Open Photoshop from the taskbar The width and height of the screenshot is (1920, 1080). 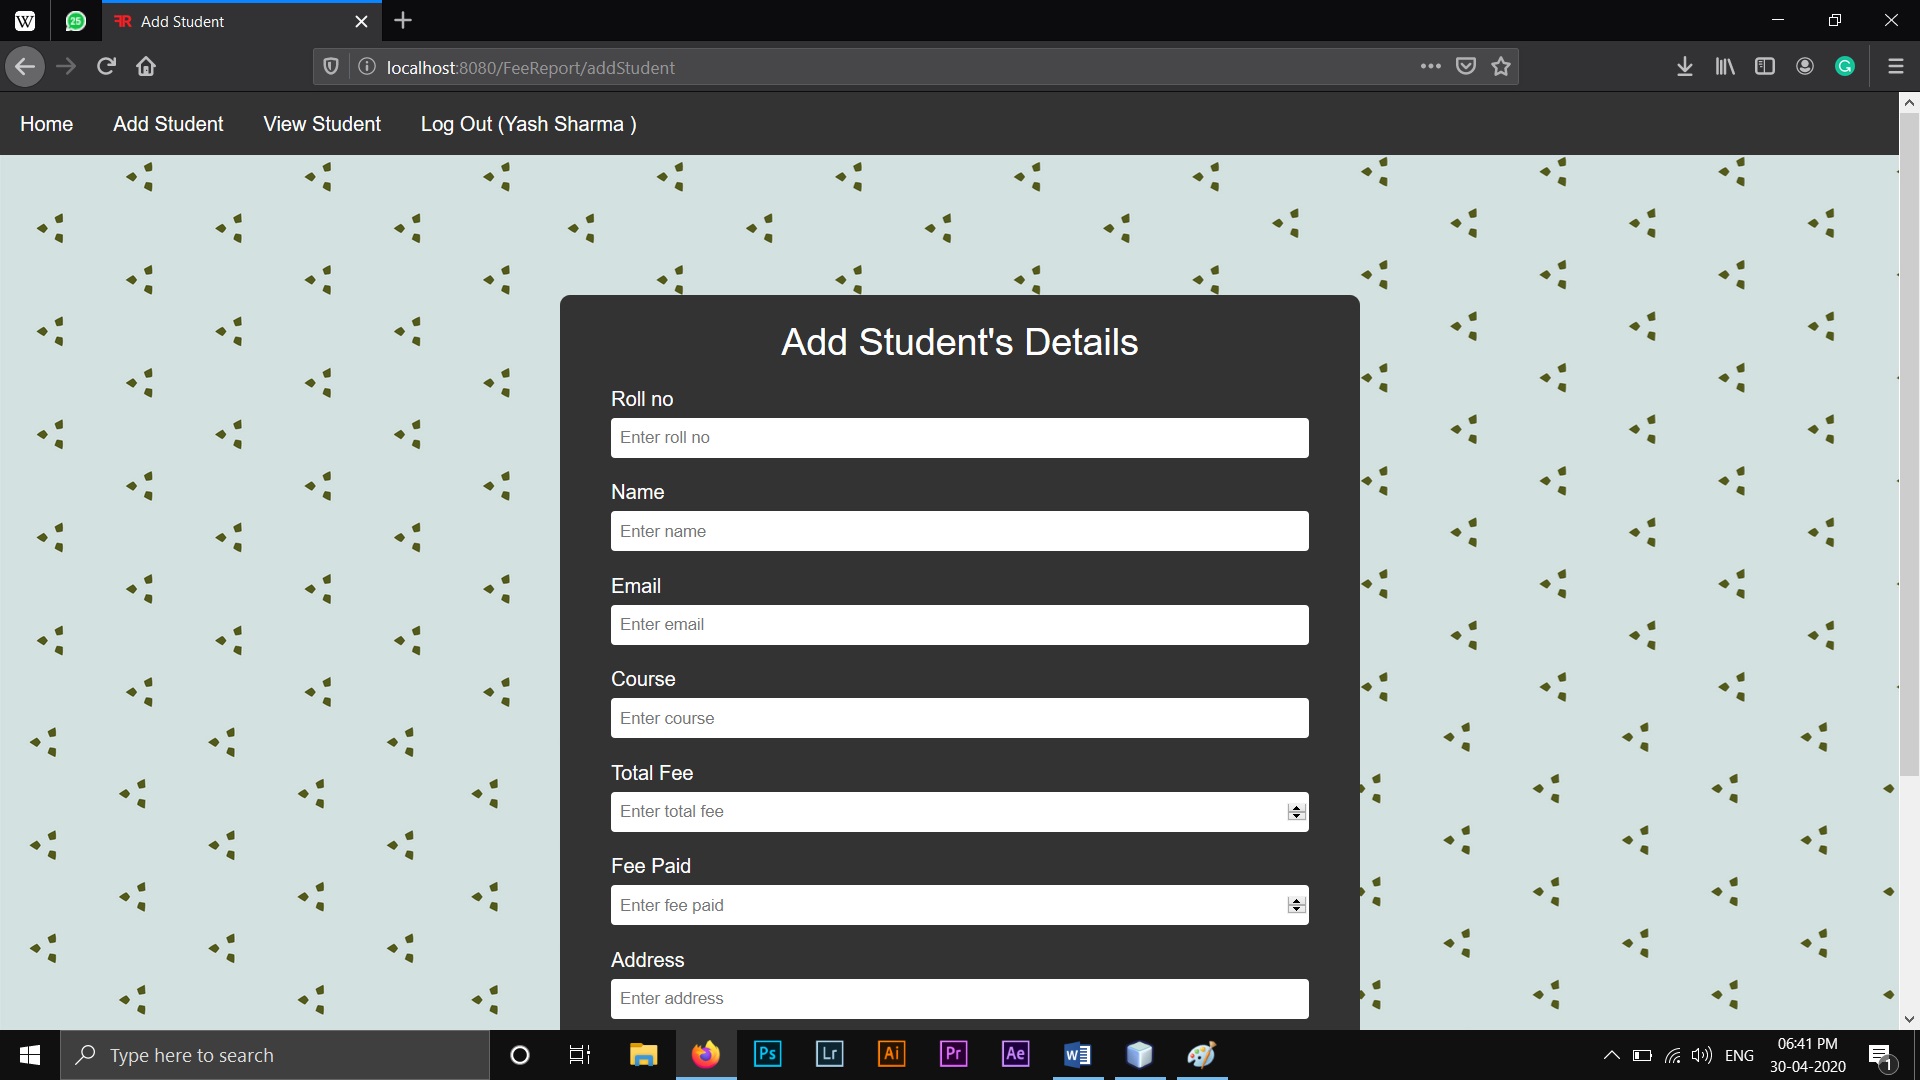click(767, 1054)
